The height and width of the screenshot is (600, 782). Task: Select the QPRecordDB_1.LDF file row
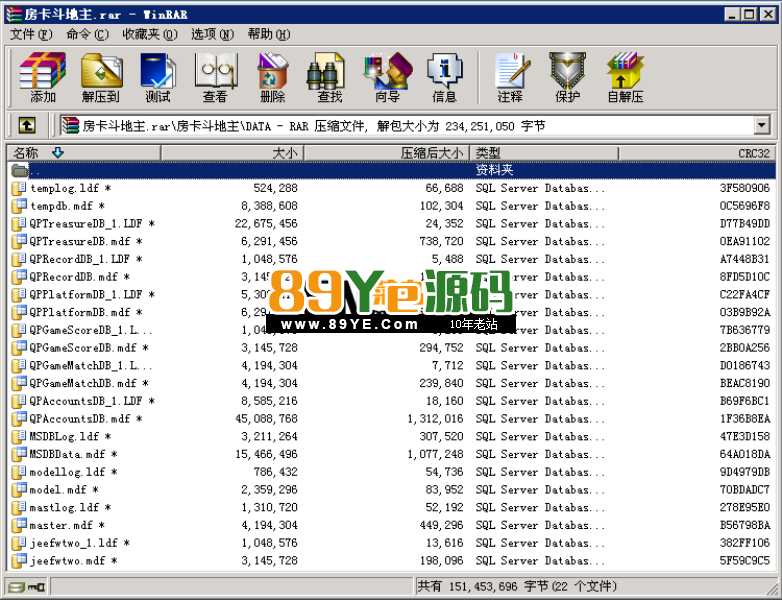click(391, 259)
